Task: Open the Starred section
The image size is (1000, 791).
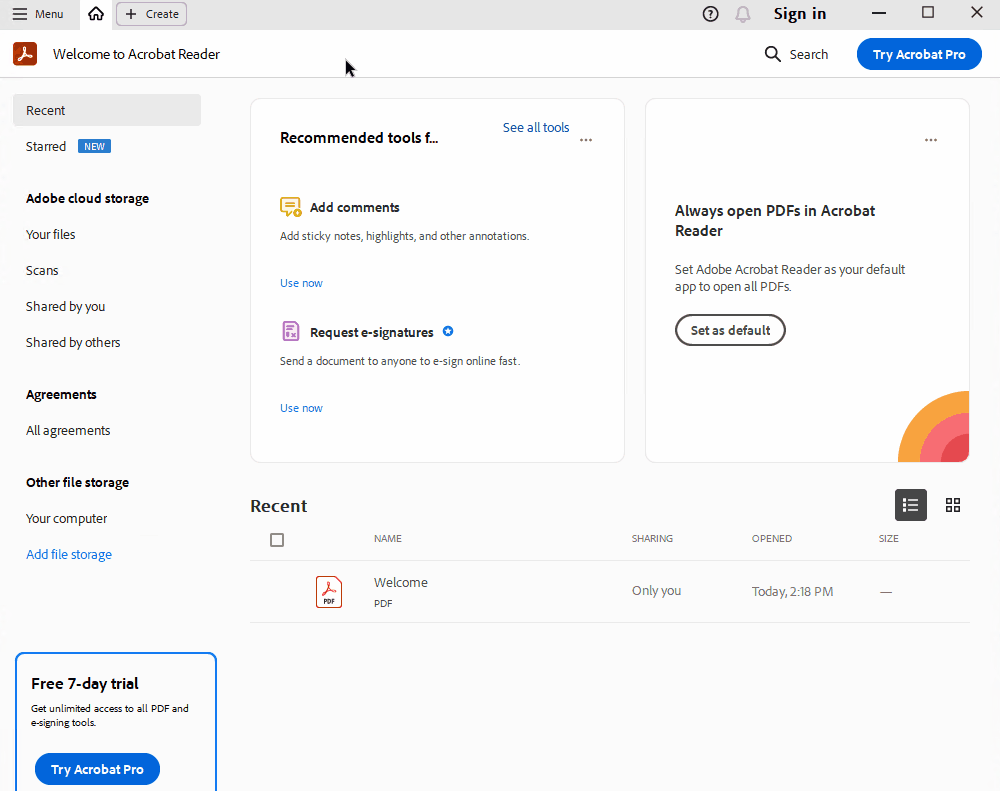Action: 46,146
